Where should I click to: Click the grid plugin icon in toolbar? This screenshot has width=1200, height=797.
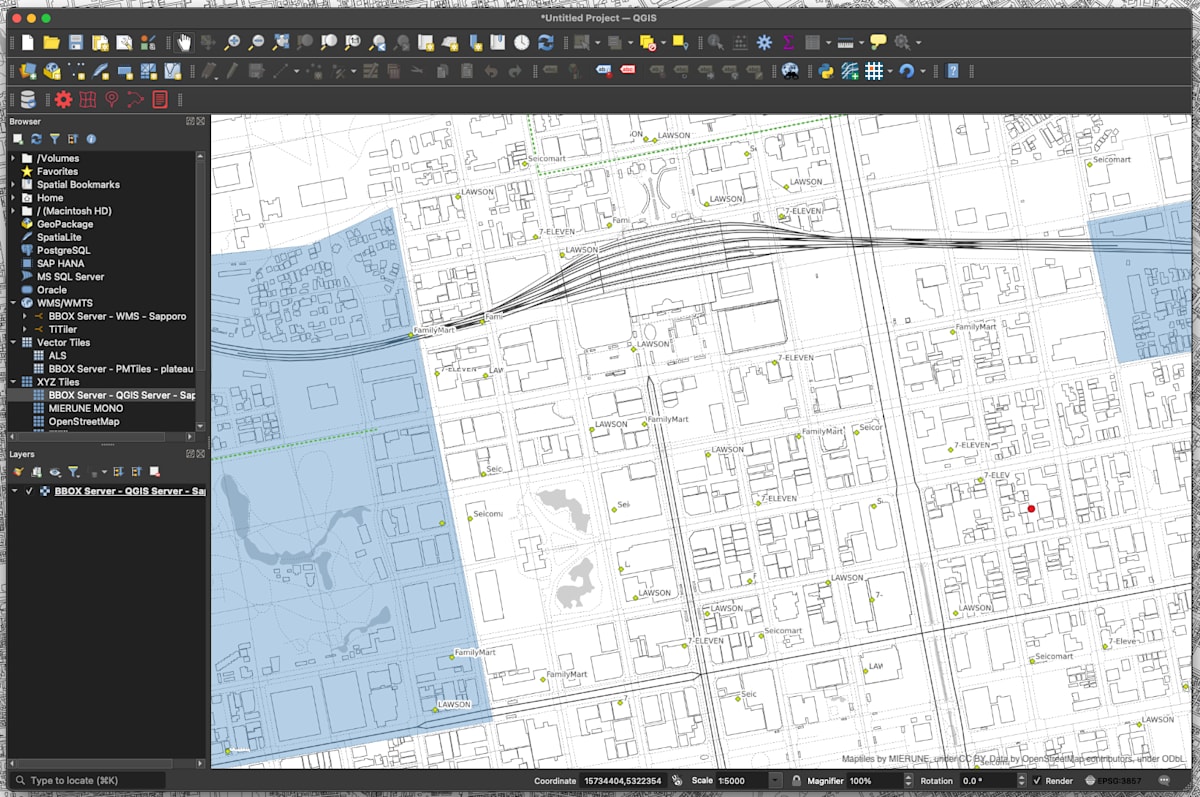(874, 71)
